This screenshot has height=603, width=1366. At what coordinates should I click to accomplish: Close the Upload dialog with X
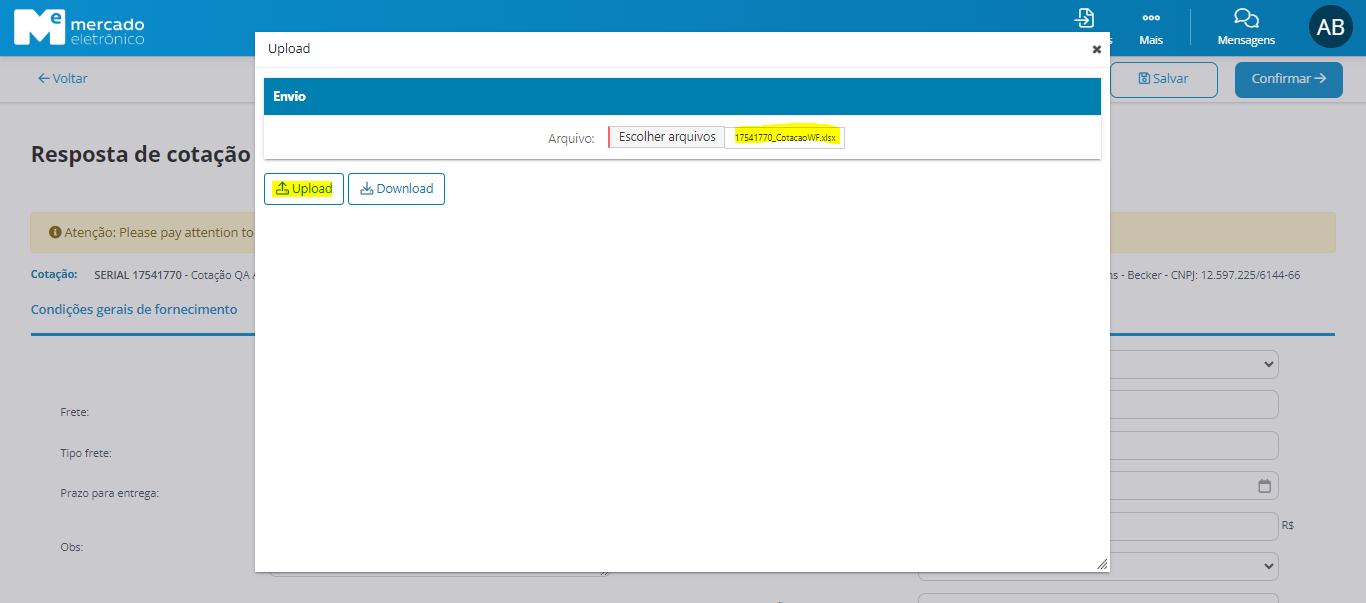coord(1096,49)
